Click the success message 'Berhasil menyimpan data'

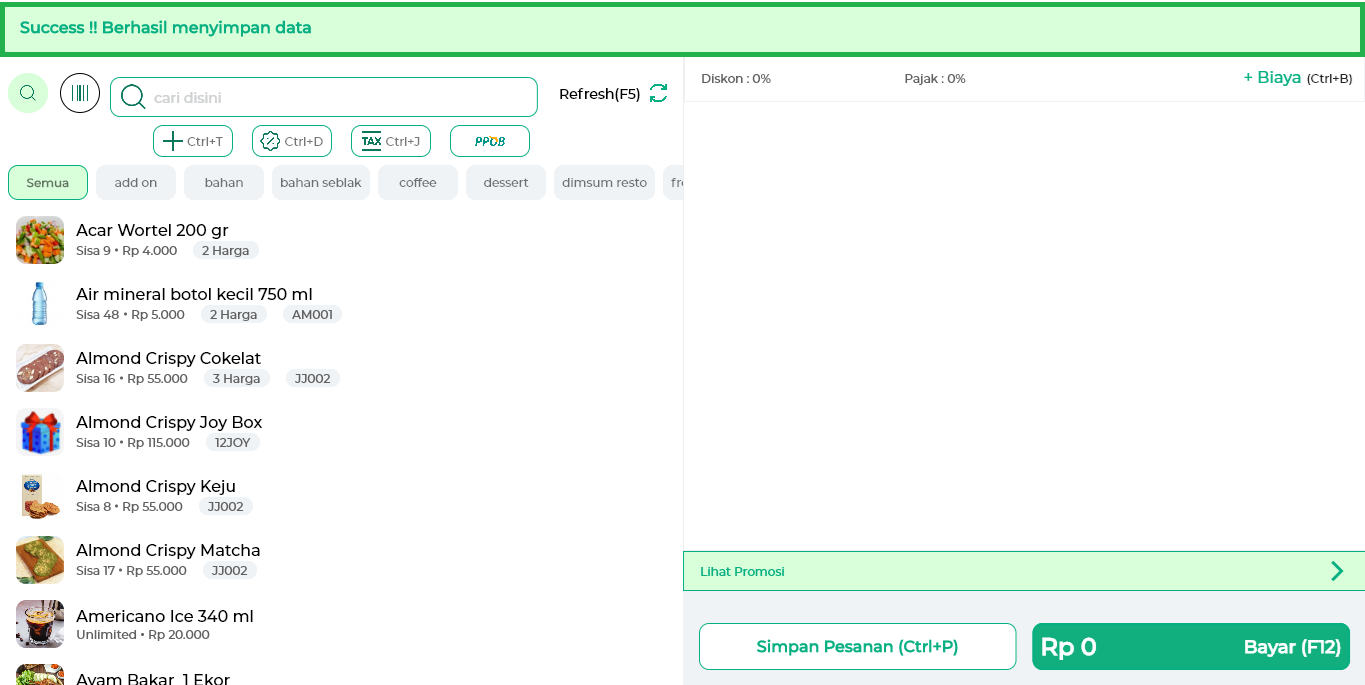[x=207, y=28]
